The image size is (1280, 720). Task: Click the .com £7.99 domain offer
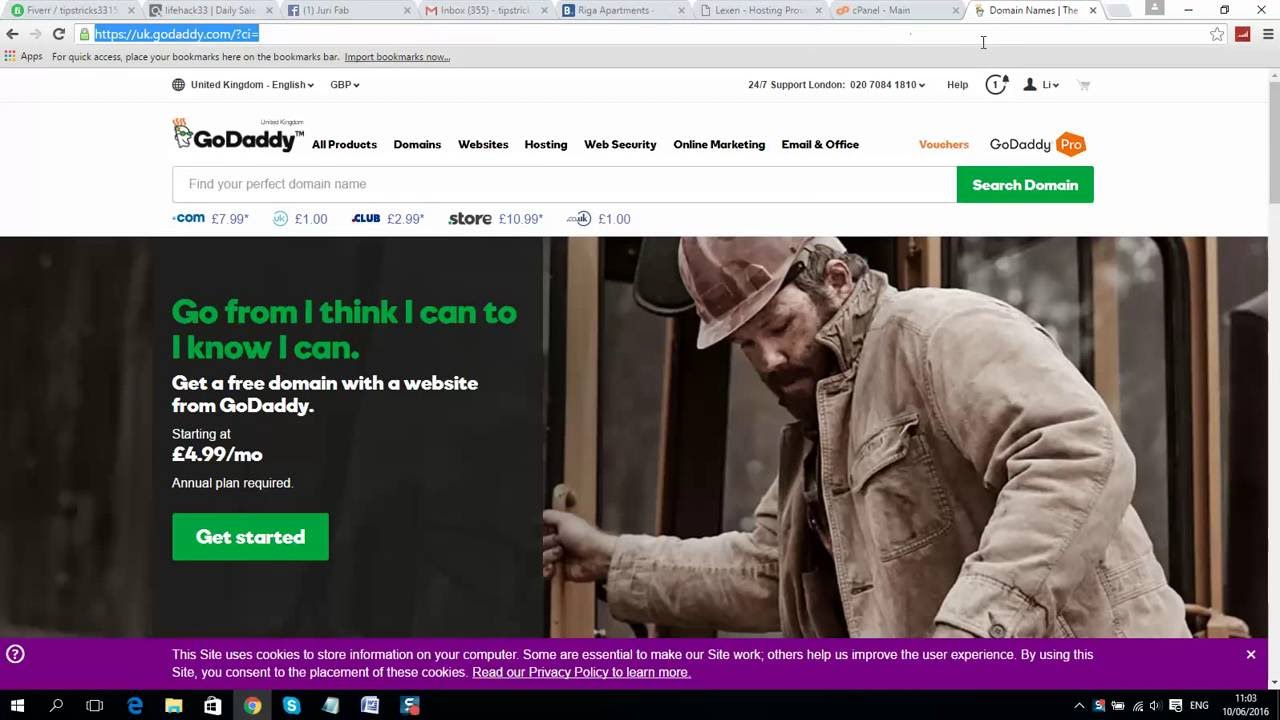(210, 219)
